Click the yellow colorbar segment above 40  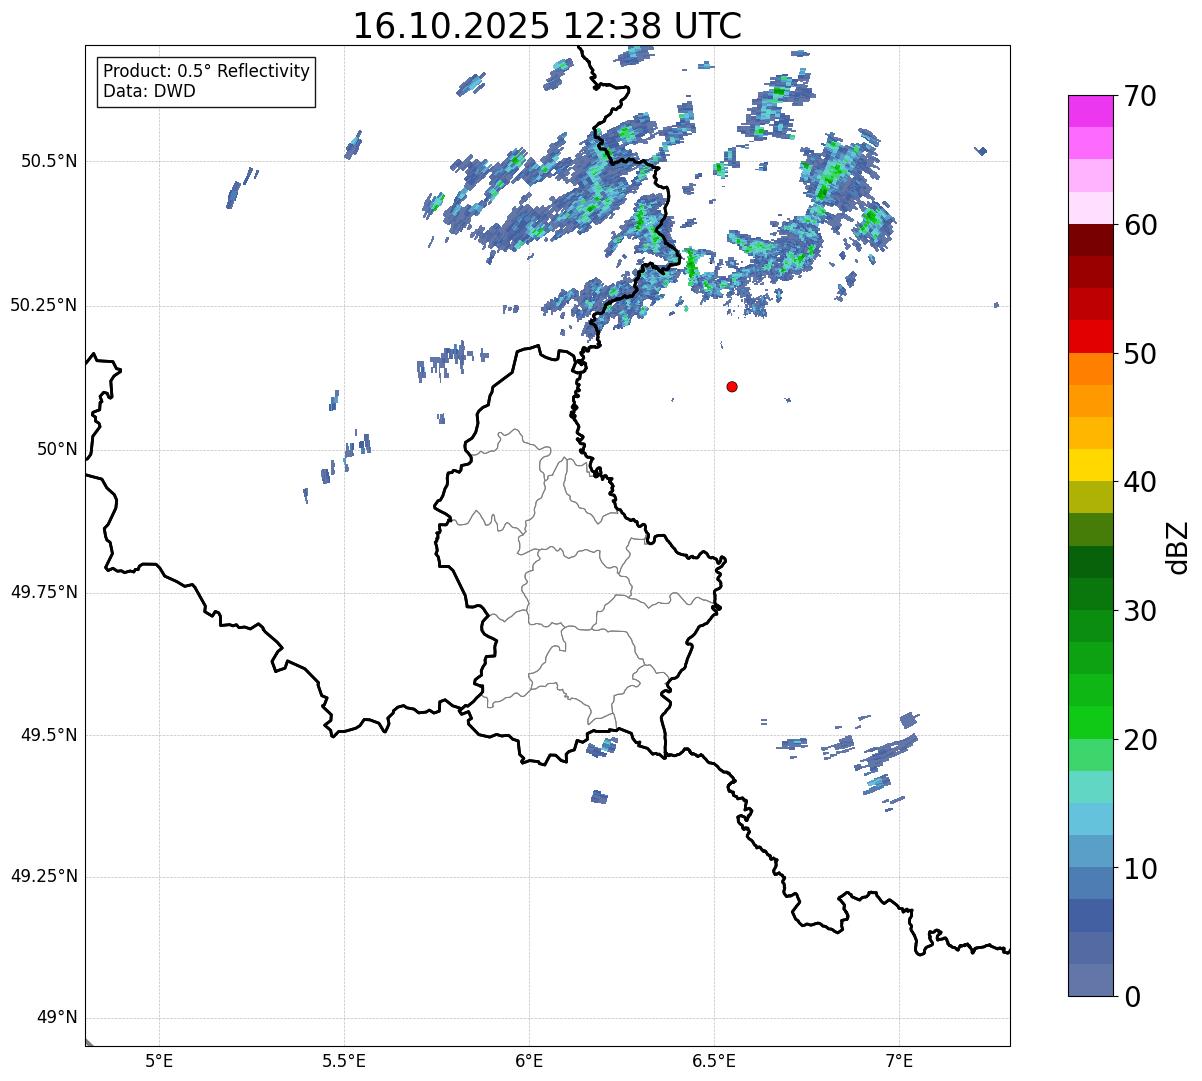(1090, 465)
